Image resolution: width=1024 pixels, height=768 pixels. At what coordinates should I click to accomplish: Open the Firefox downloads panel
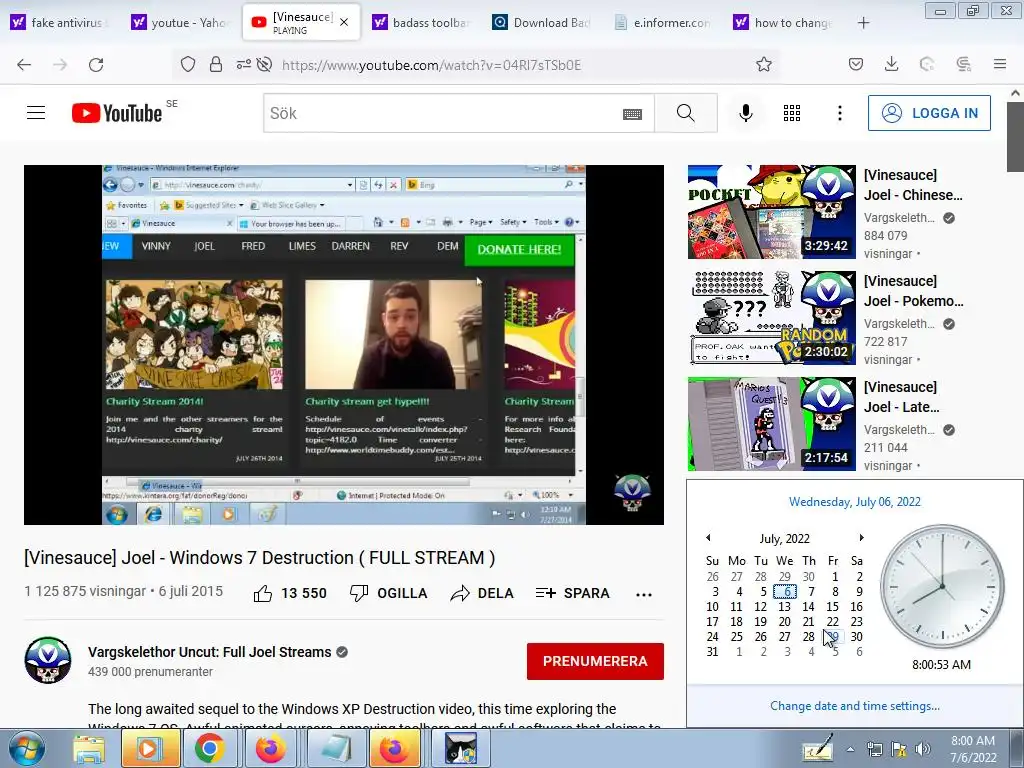coord(891,64)
